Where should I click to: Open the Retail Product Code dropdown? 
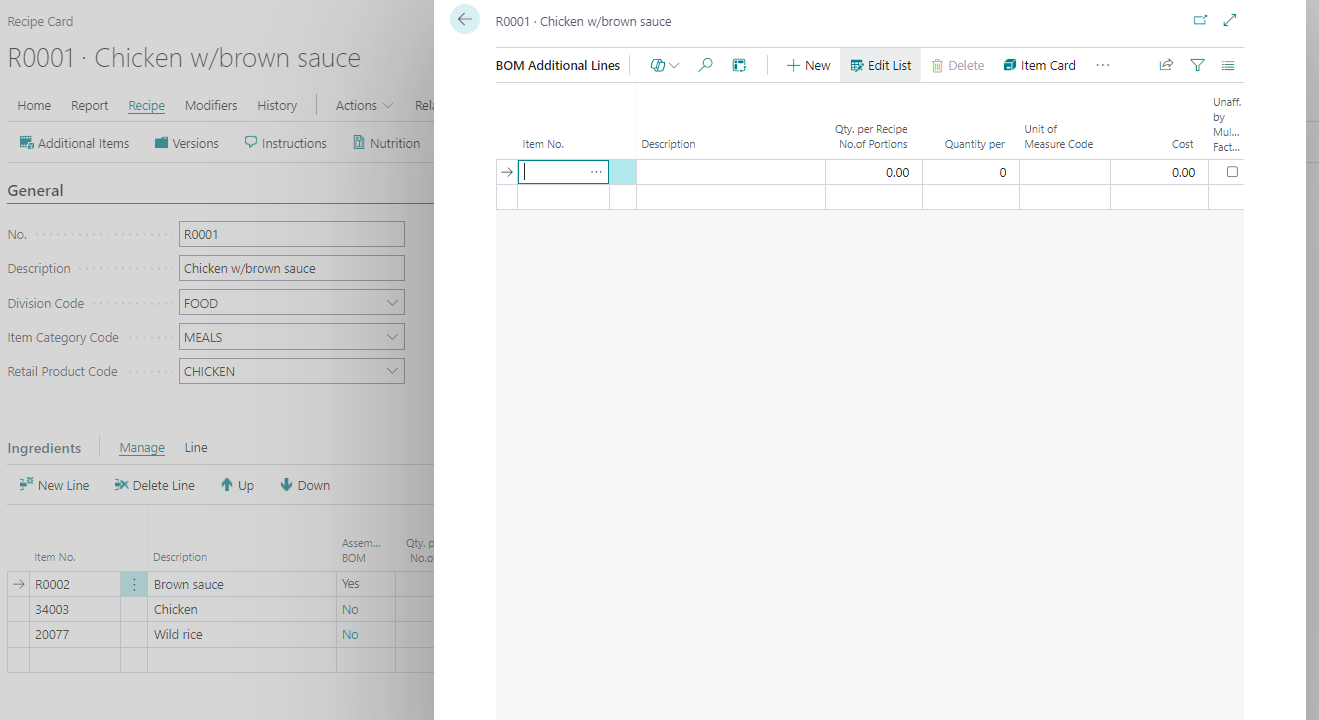click(392, 371)
